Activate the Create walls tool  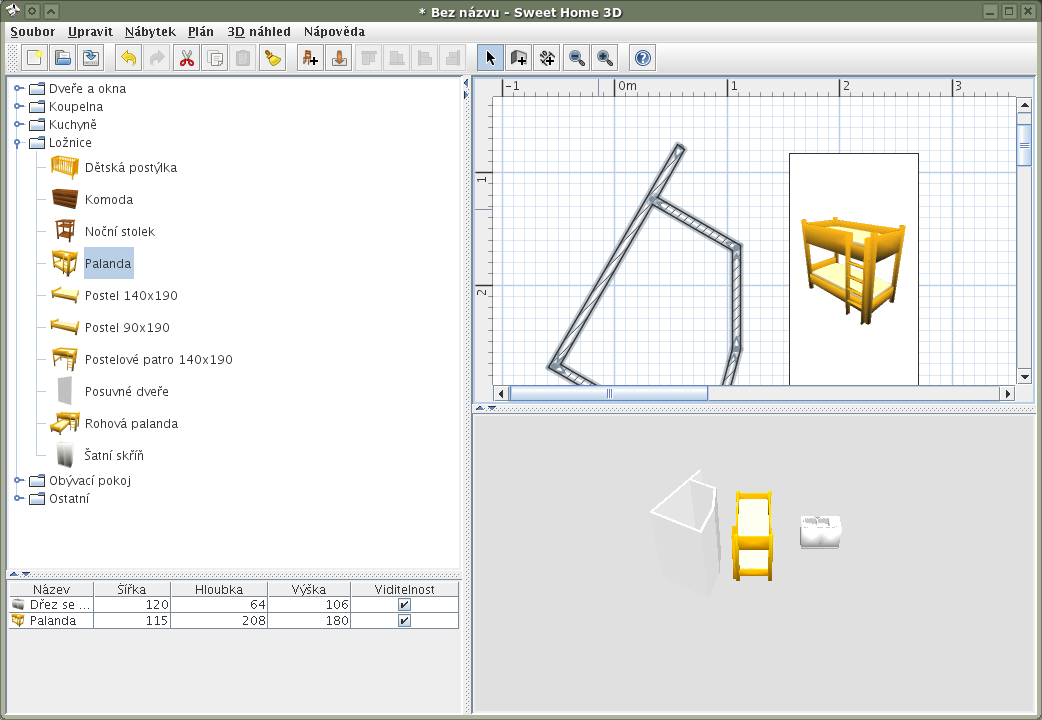click(518, 59)
